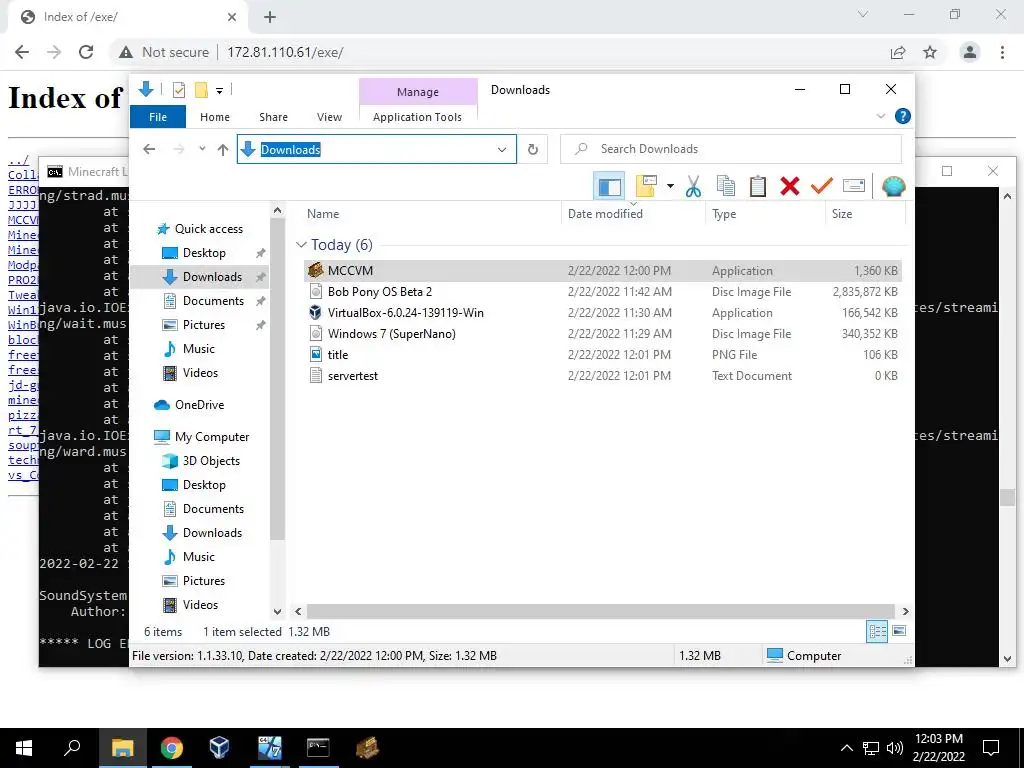Select the MCCVM application file
This screenshot has width=1024, height=768.
click(x=603, y=270)
